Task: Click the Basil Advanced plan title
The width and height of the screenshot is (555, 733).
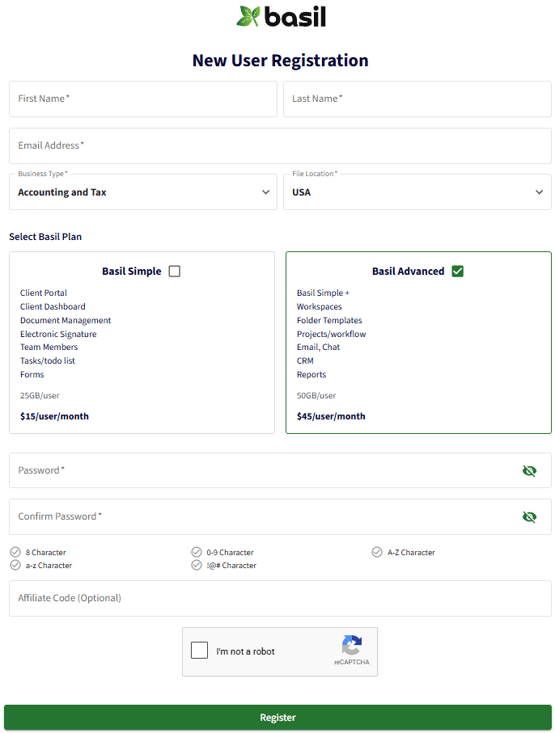Action: pos(408,271)
